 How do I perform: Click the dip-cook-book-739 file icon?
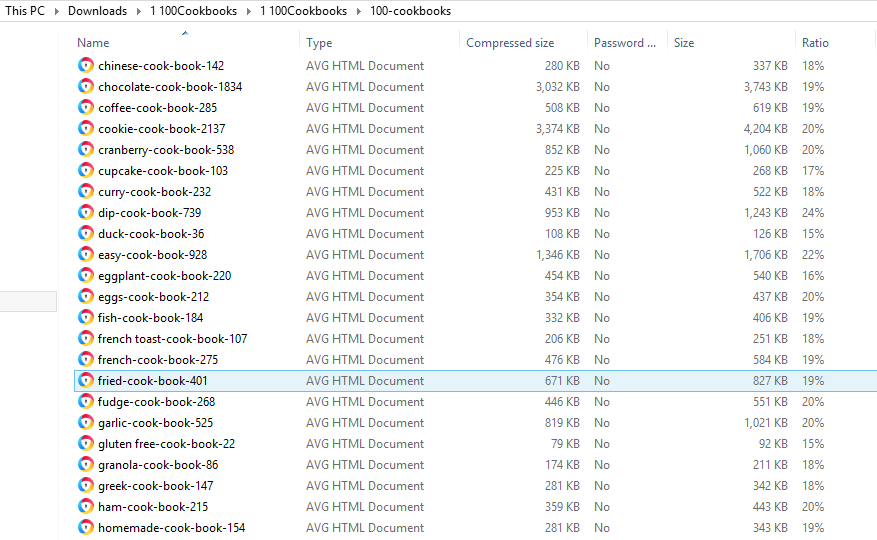coord(86,213)
